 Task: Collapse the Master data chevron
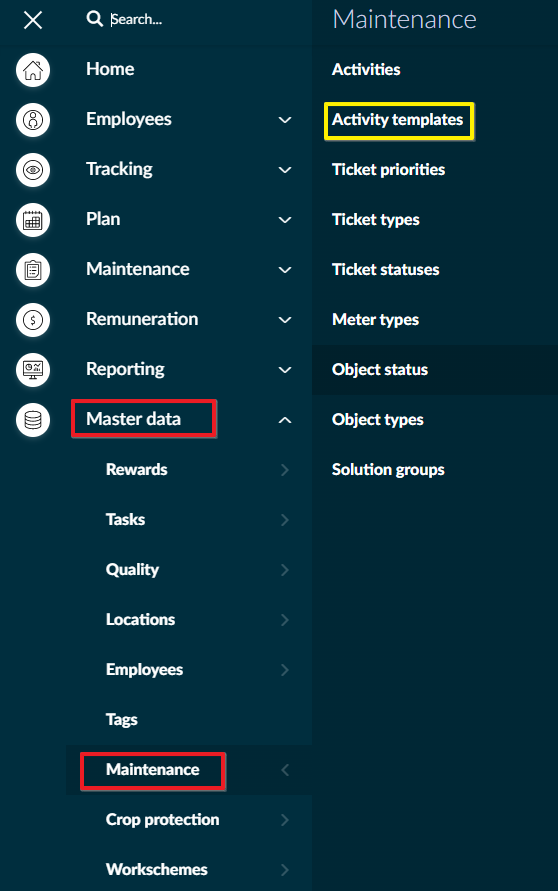click(x=285, y=420)
